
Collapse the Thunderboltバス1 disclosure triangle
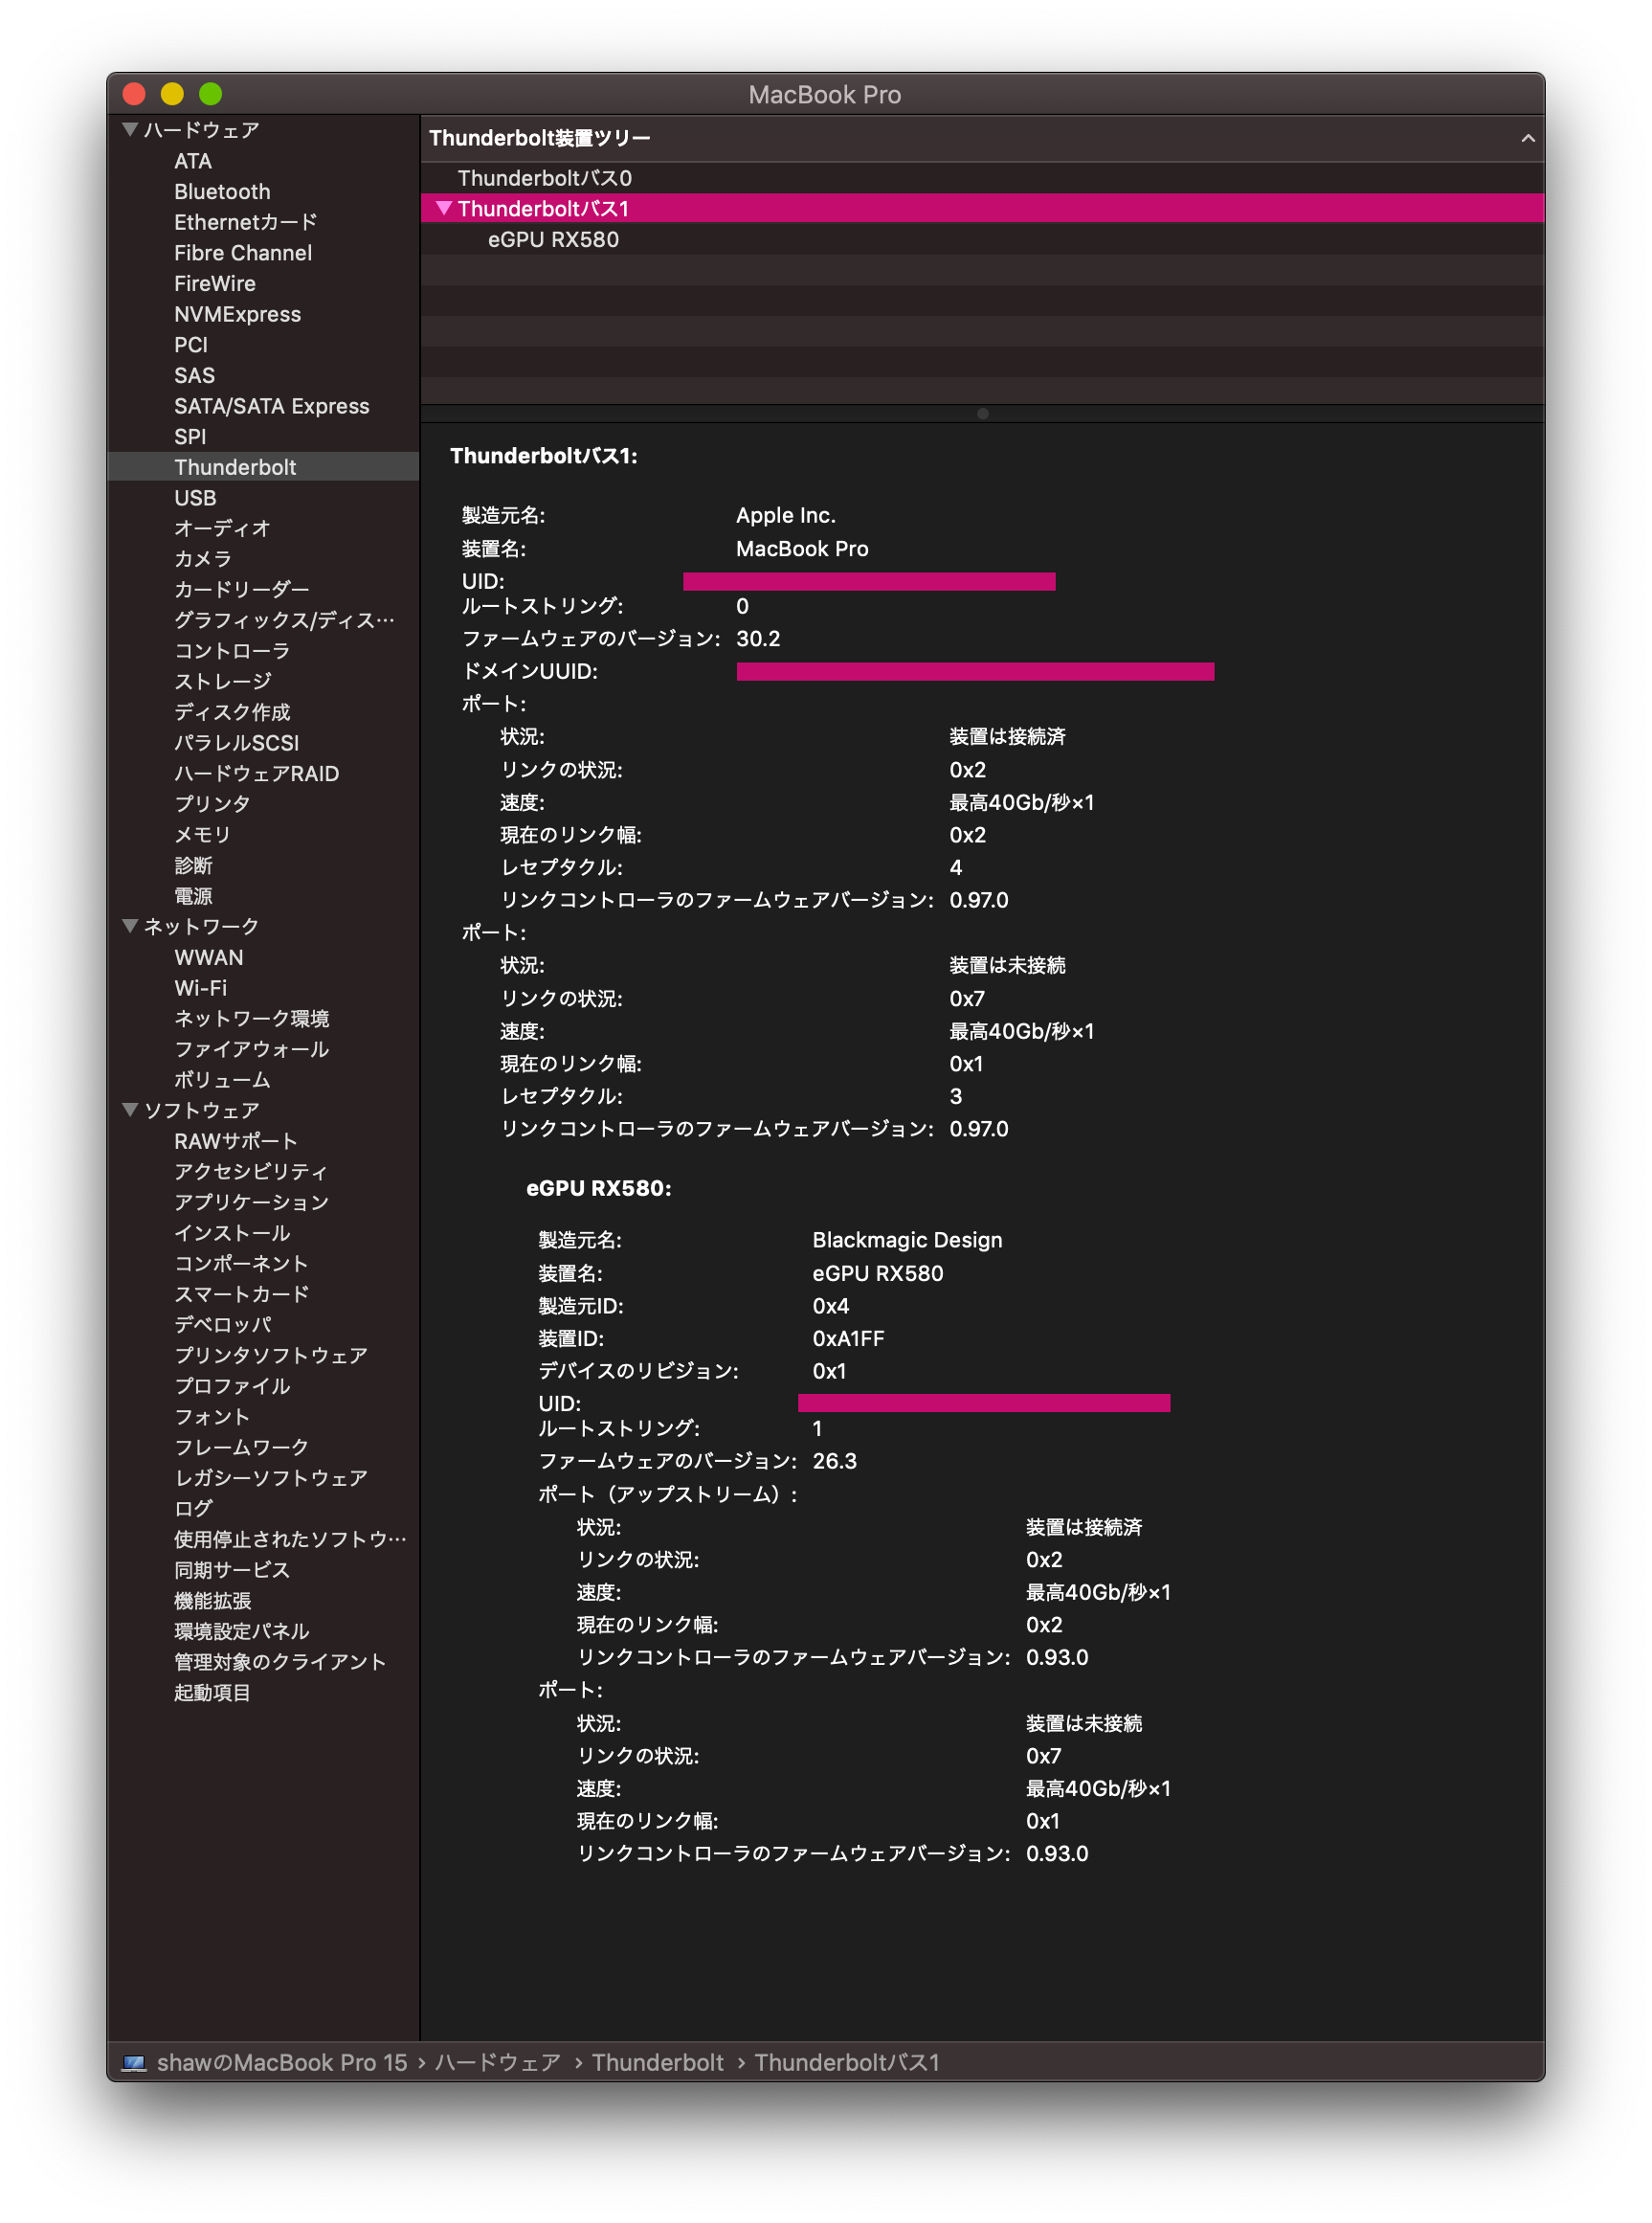(444, 208)
